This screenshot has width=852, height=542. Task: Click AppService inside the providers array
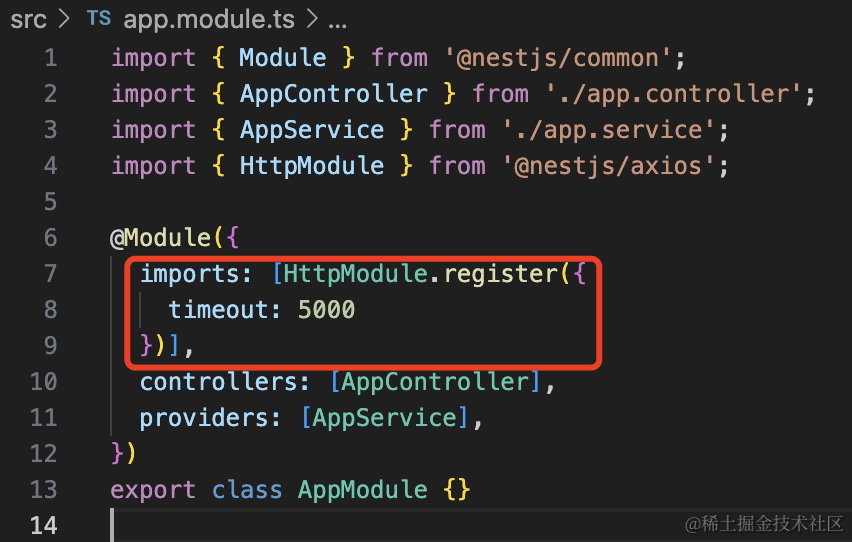click(x=385, y=417)
